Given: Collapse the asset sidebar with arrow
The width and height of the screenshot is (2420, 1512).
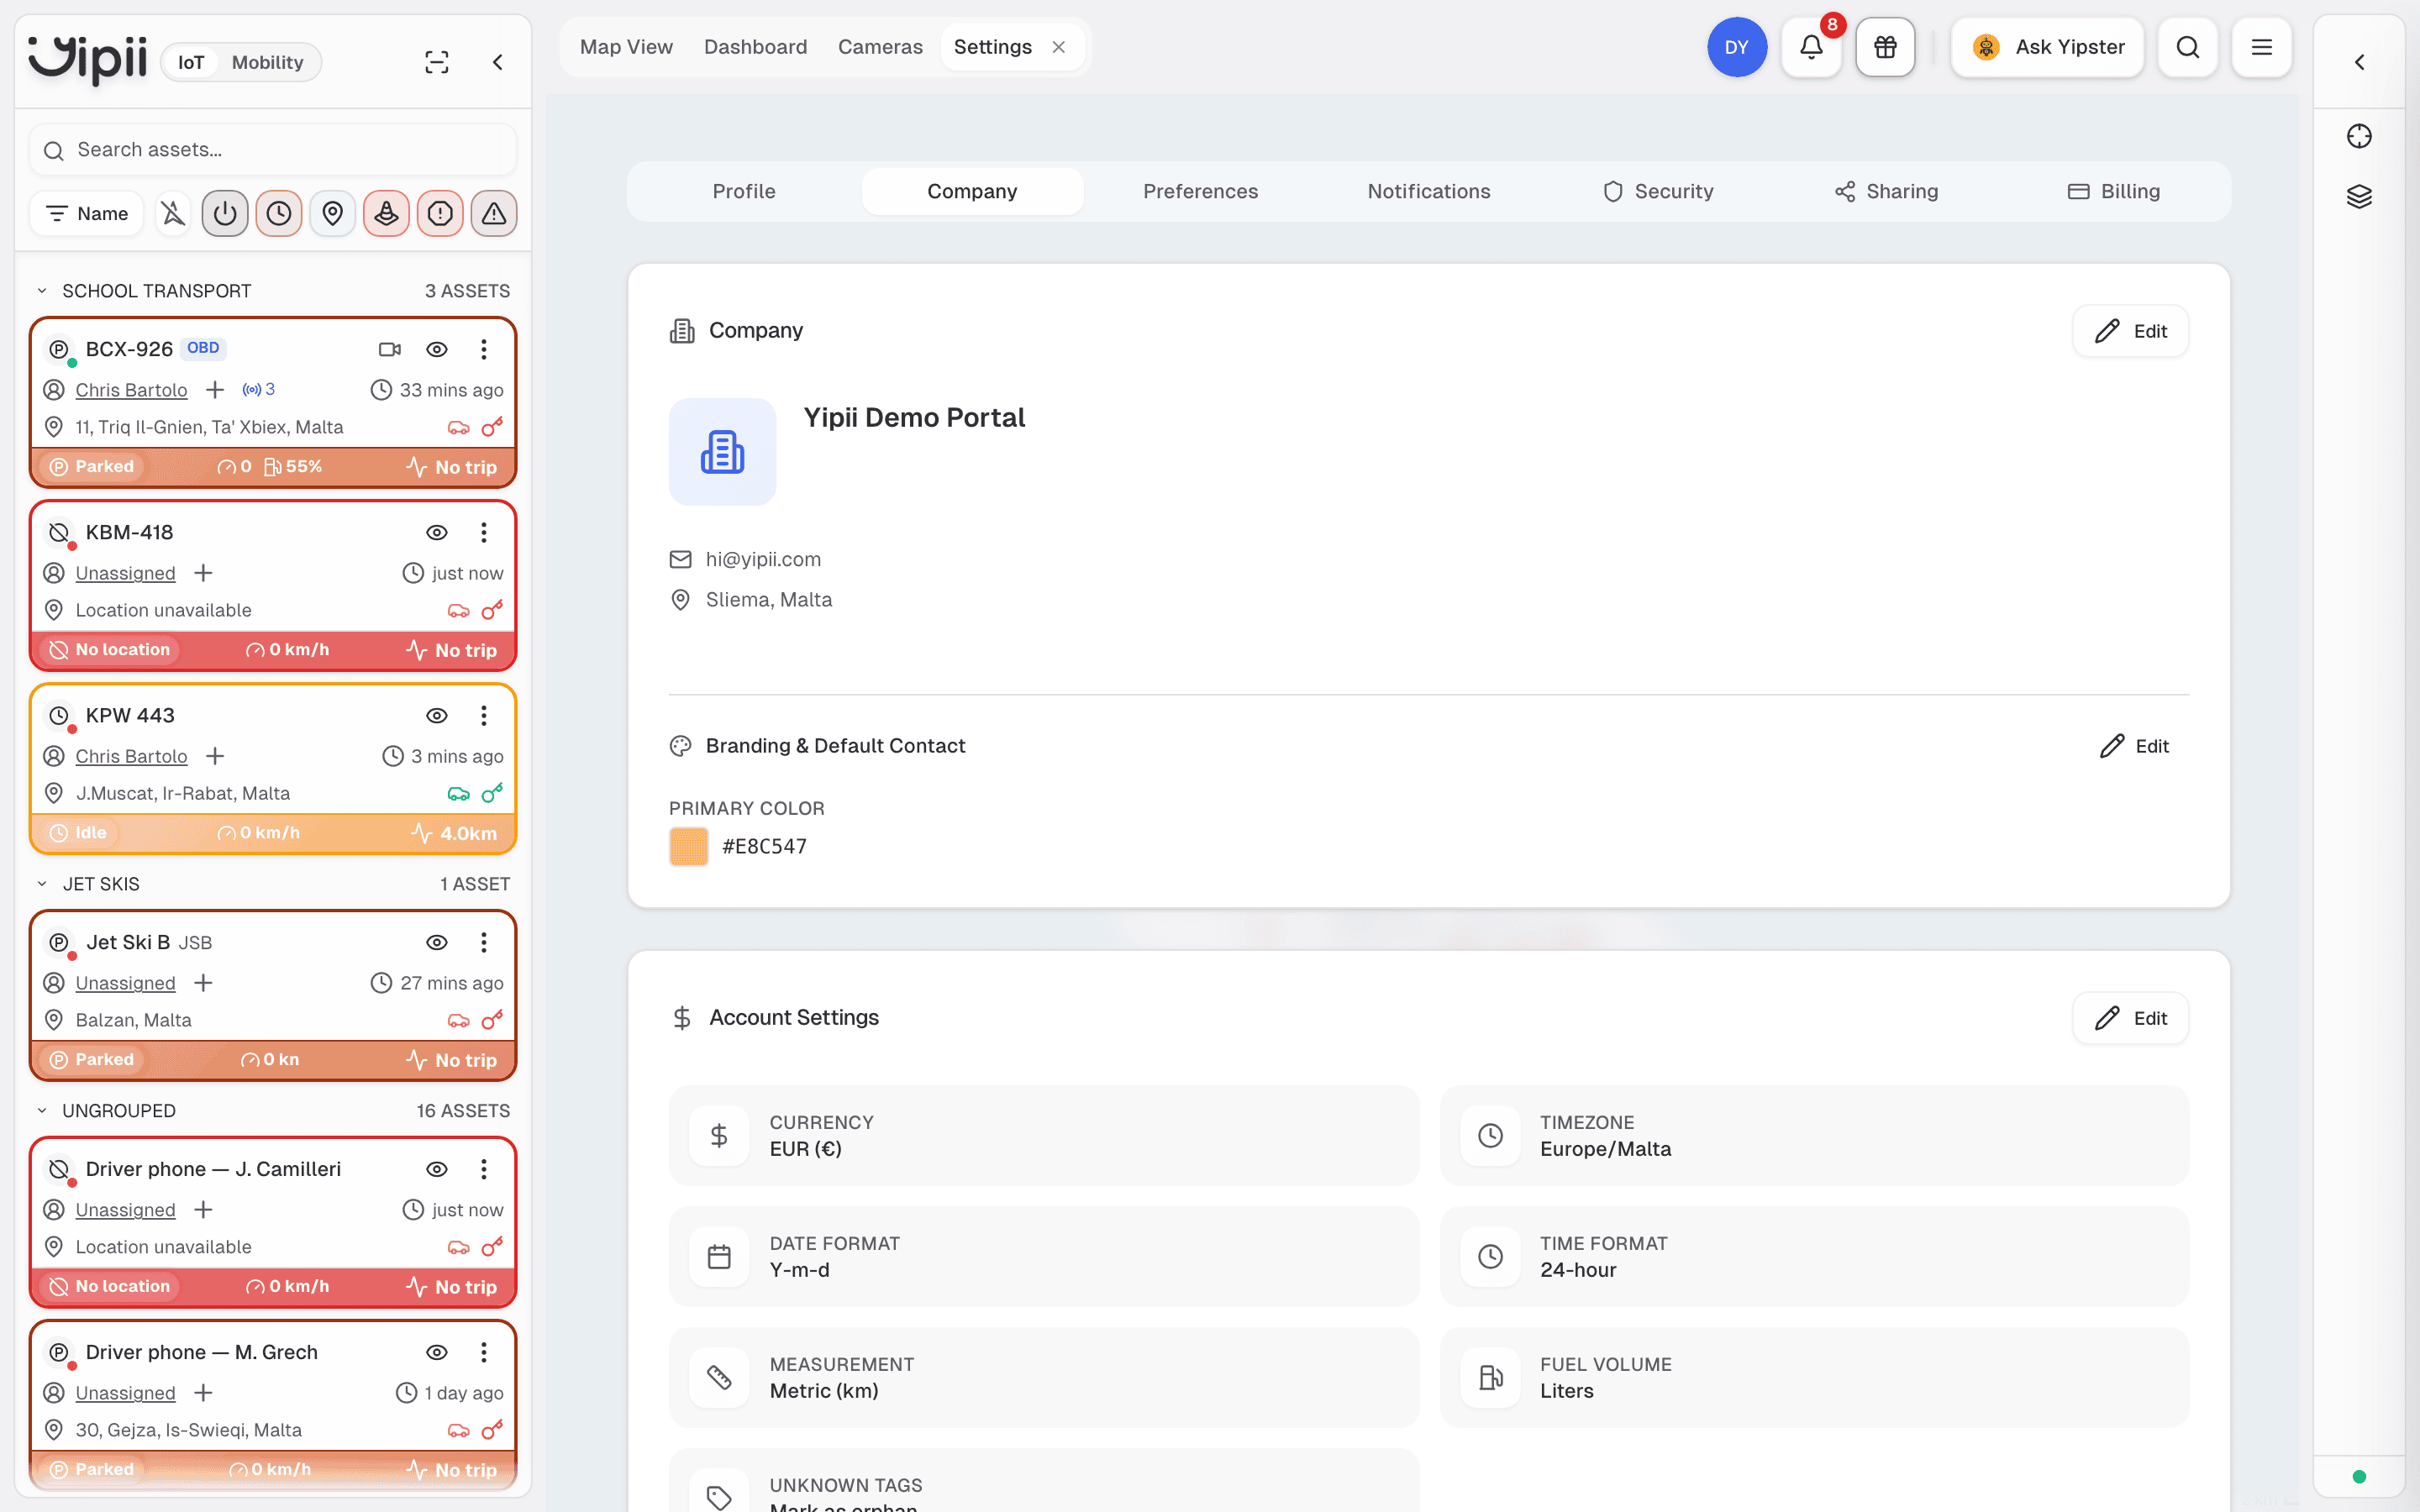Looking at the screenshot, I should [497, 62].
